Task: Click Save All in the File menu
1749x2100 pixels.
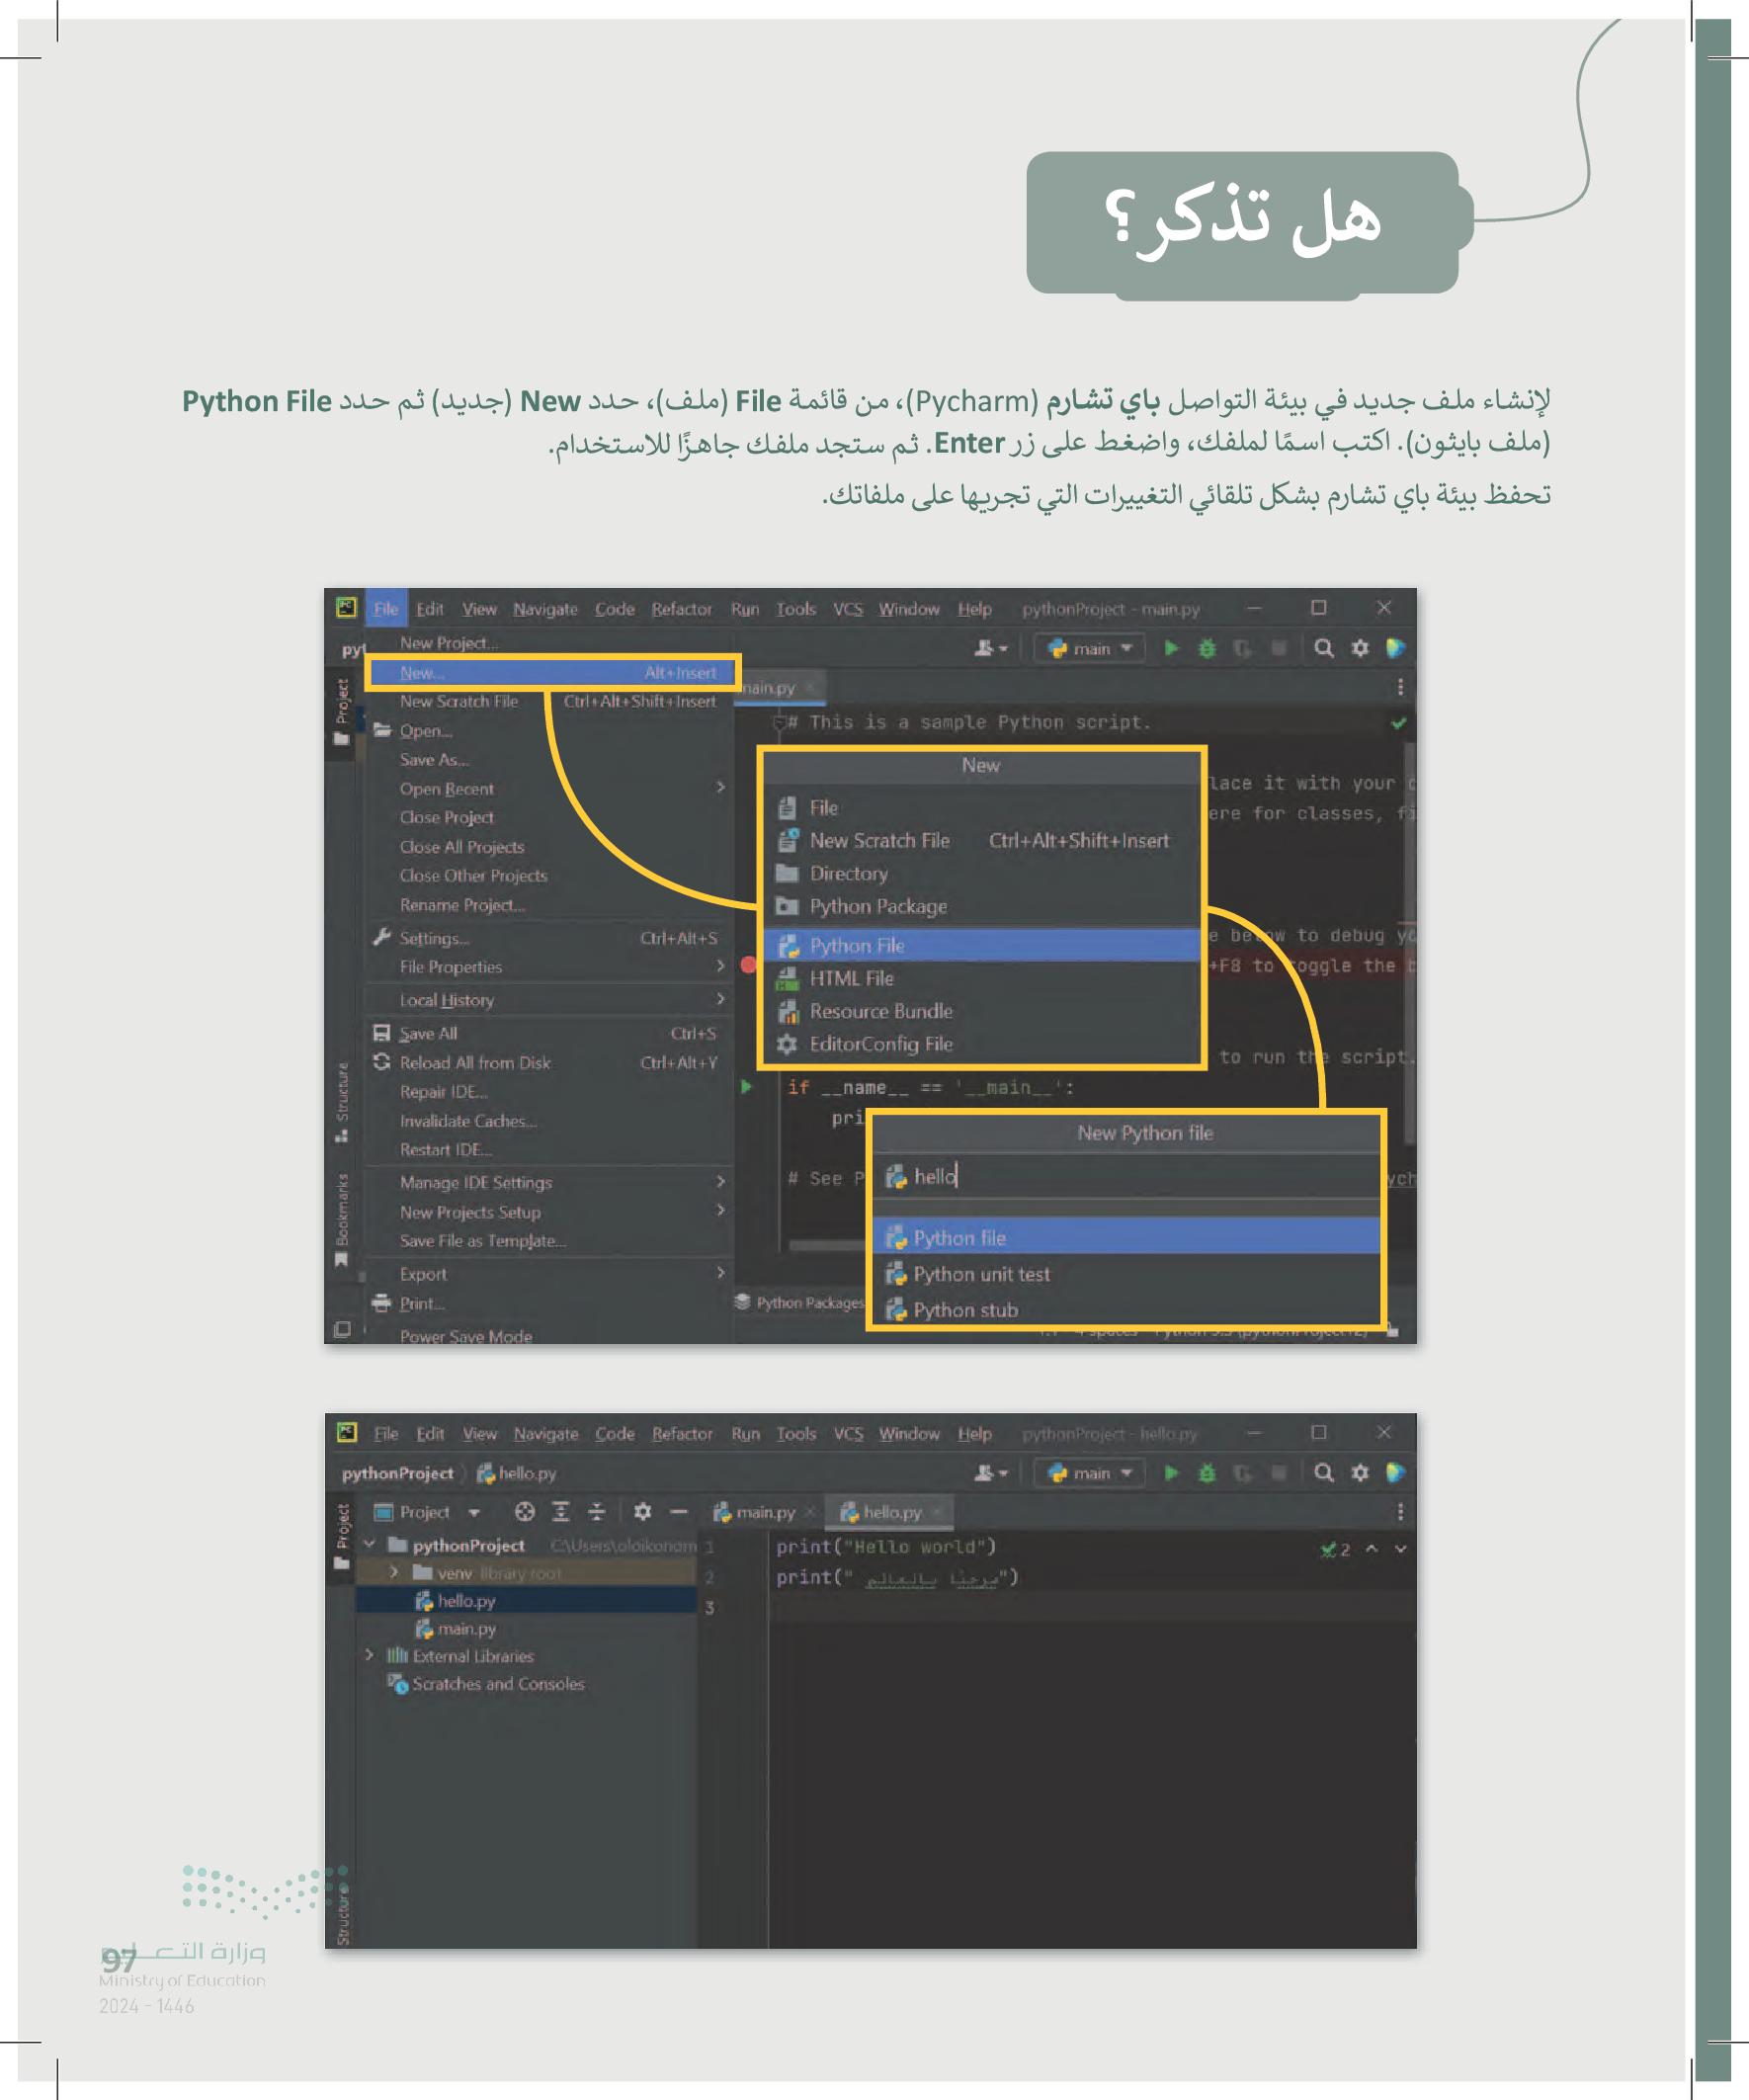Action: click(429, 1033)
